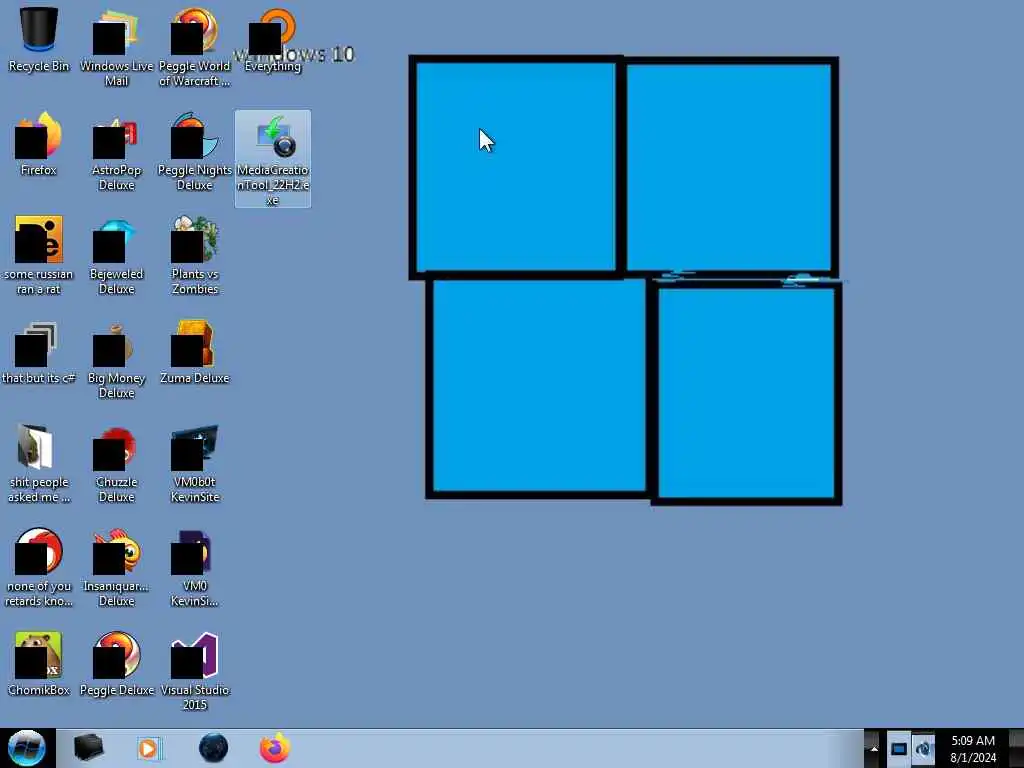Select MediaCreationTool_22H2.exe on desktop
This screenshot has height=768, width=1024.
coord(273,159)
